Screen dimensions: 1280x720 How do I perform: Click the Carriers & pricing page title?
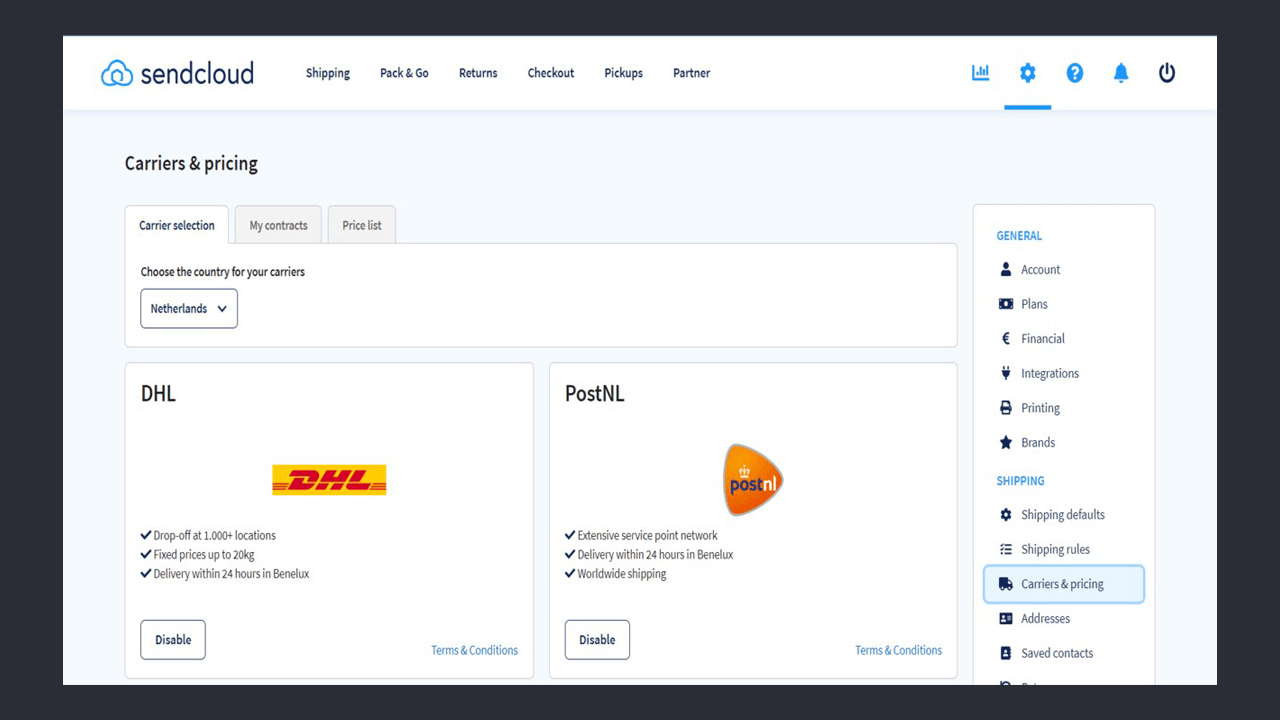tap(191, 164)
